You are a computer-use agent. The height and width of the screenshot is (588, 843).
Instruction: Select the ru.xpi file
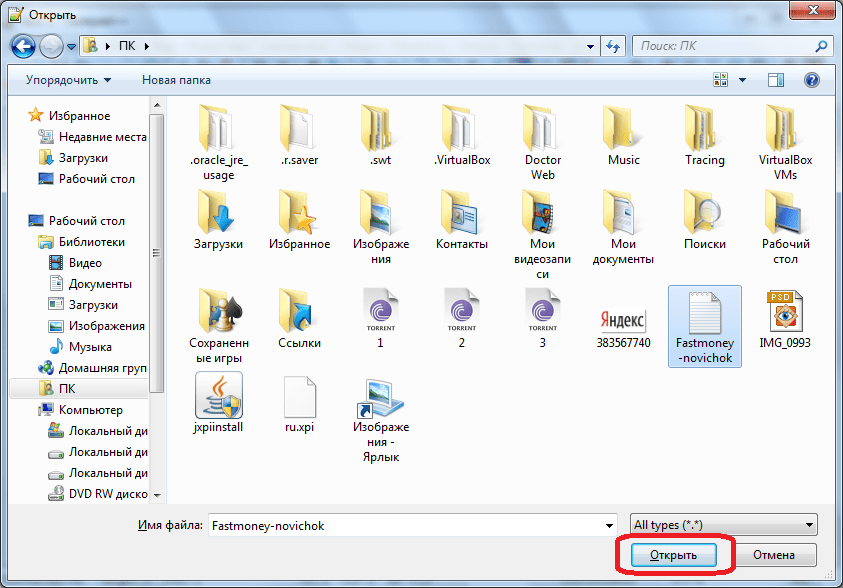pyautogui.click(x=299, y=405)
